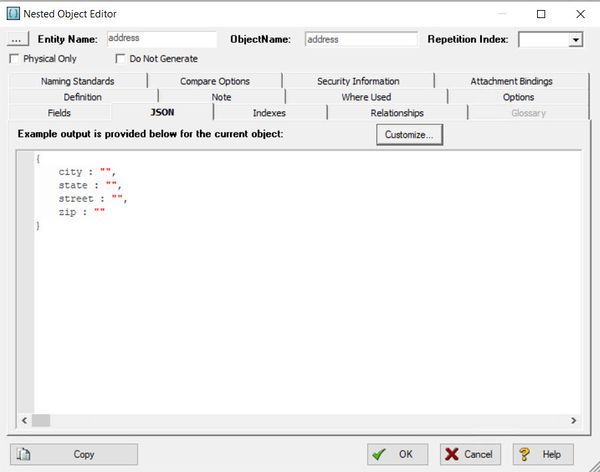Toggle the Do Not Generate checkbox
This screenshot has width=600, height=472.
click(120, 59)
